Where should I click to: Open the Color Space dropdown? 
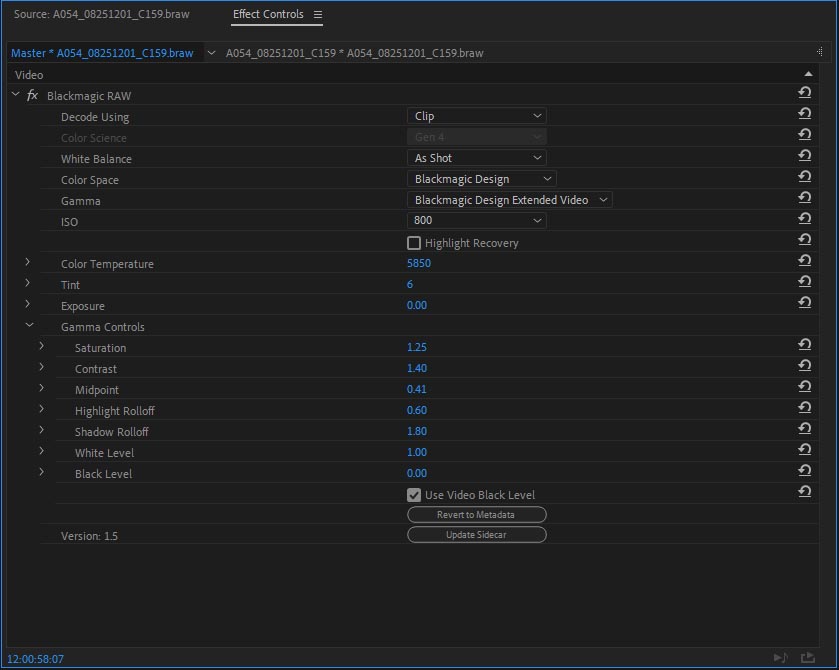click(x=482, y=179)
